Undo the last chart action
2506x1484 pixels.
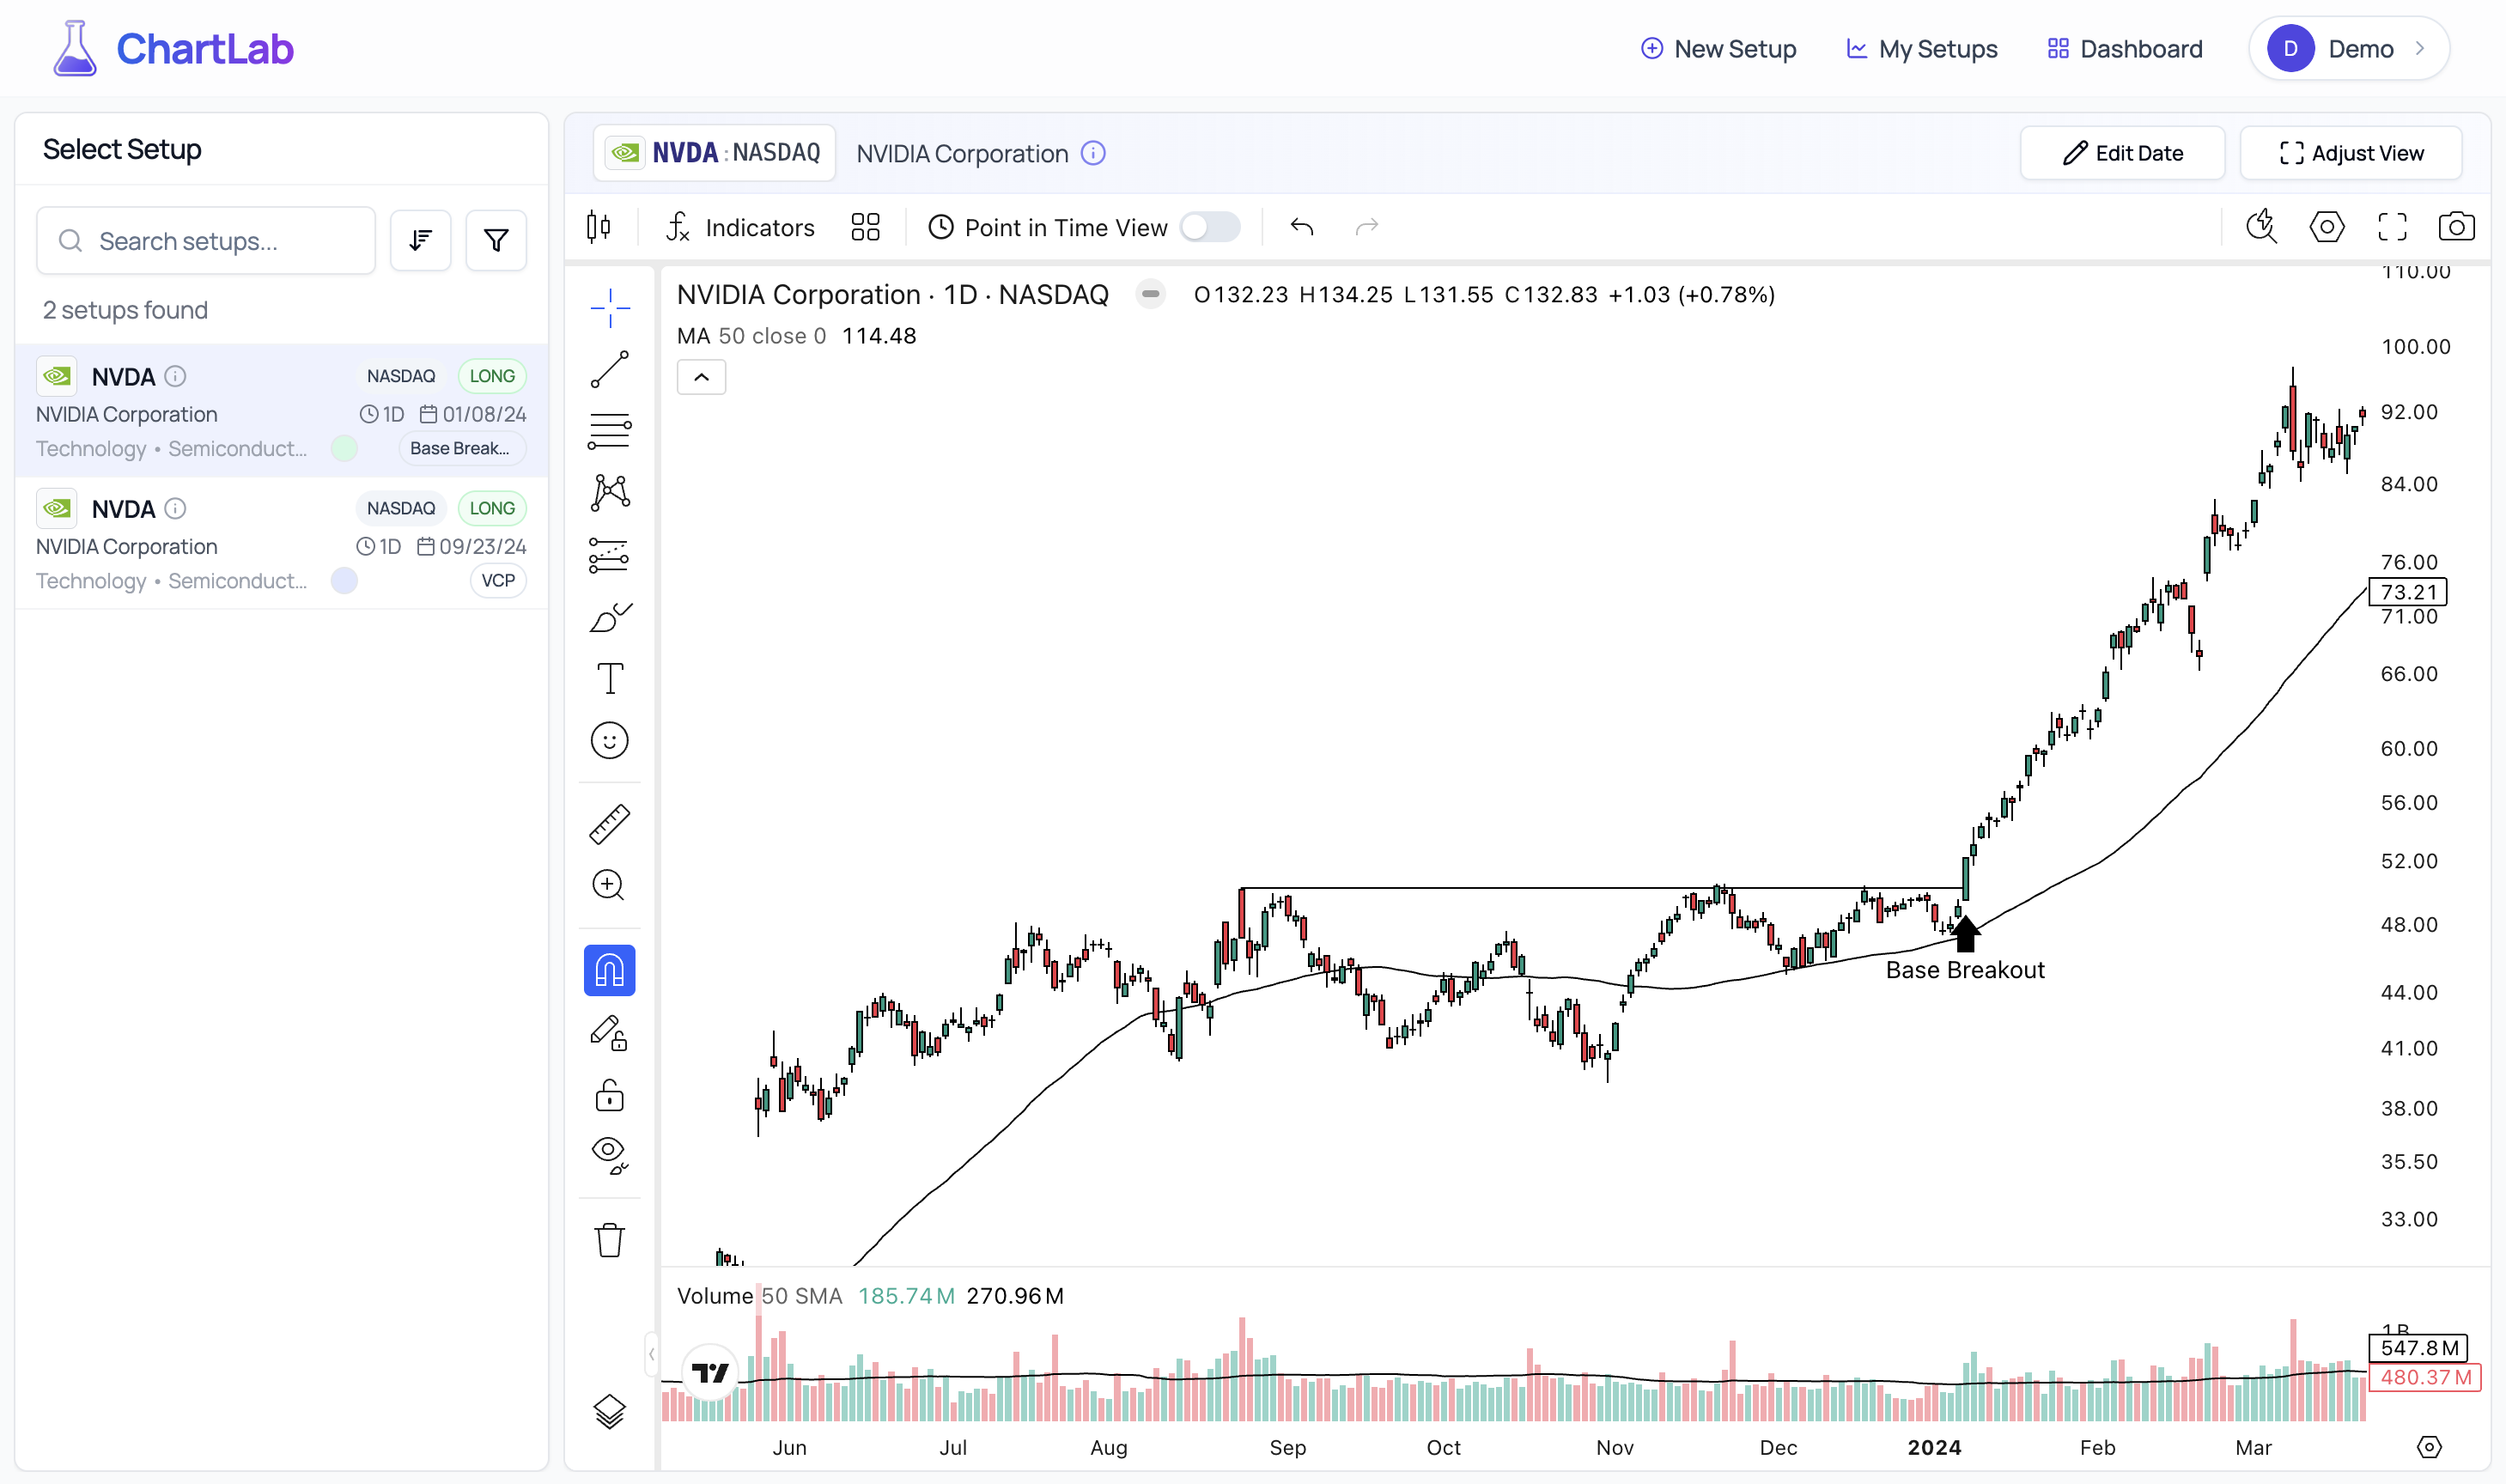point(1302,228)
